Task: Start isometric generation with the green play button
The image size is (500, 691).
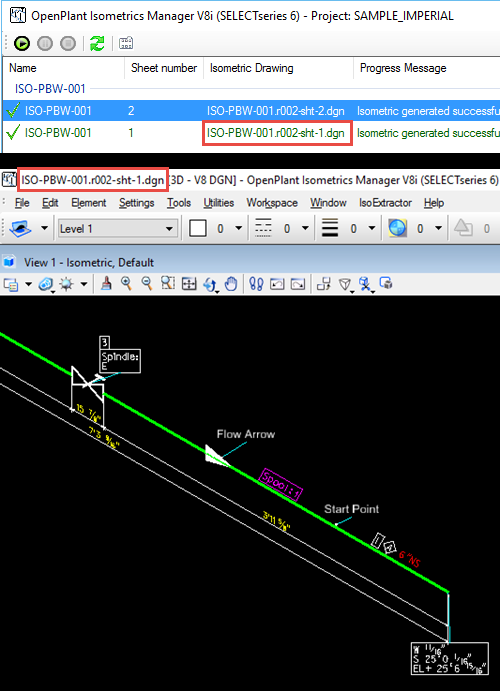Action: 22,43
